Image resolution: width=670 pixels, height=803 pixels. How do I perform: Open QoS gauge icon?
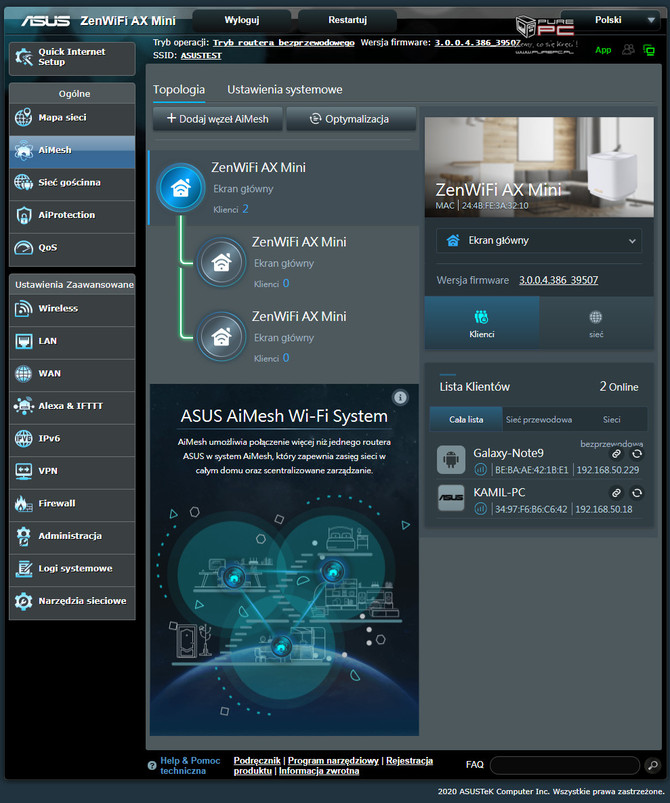click(24, 247)
